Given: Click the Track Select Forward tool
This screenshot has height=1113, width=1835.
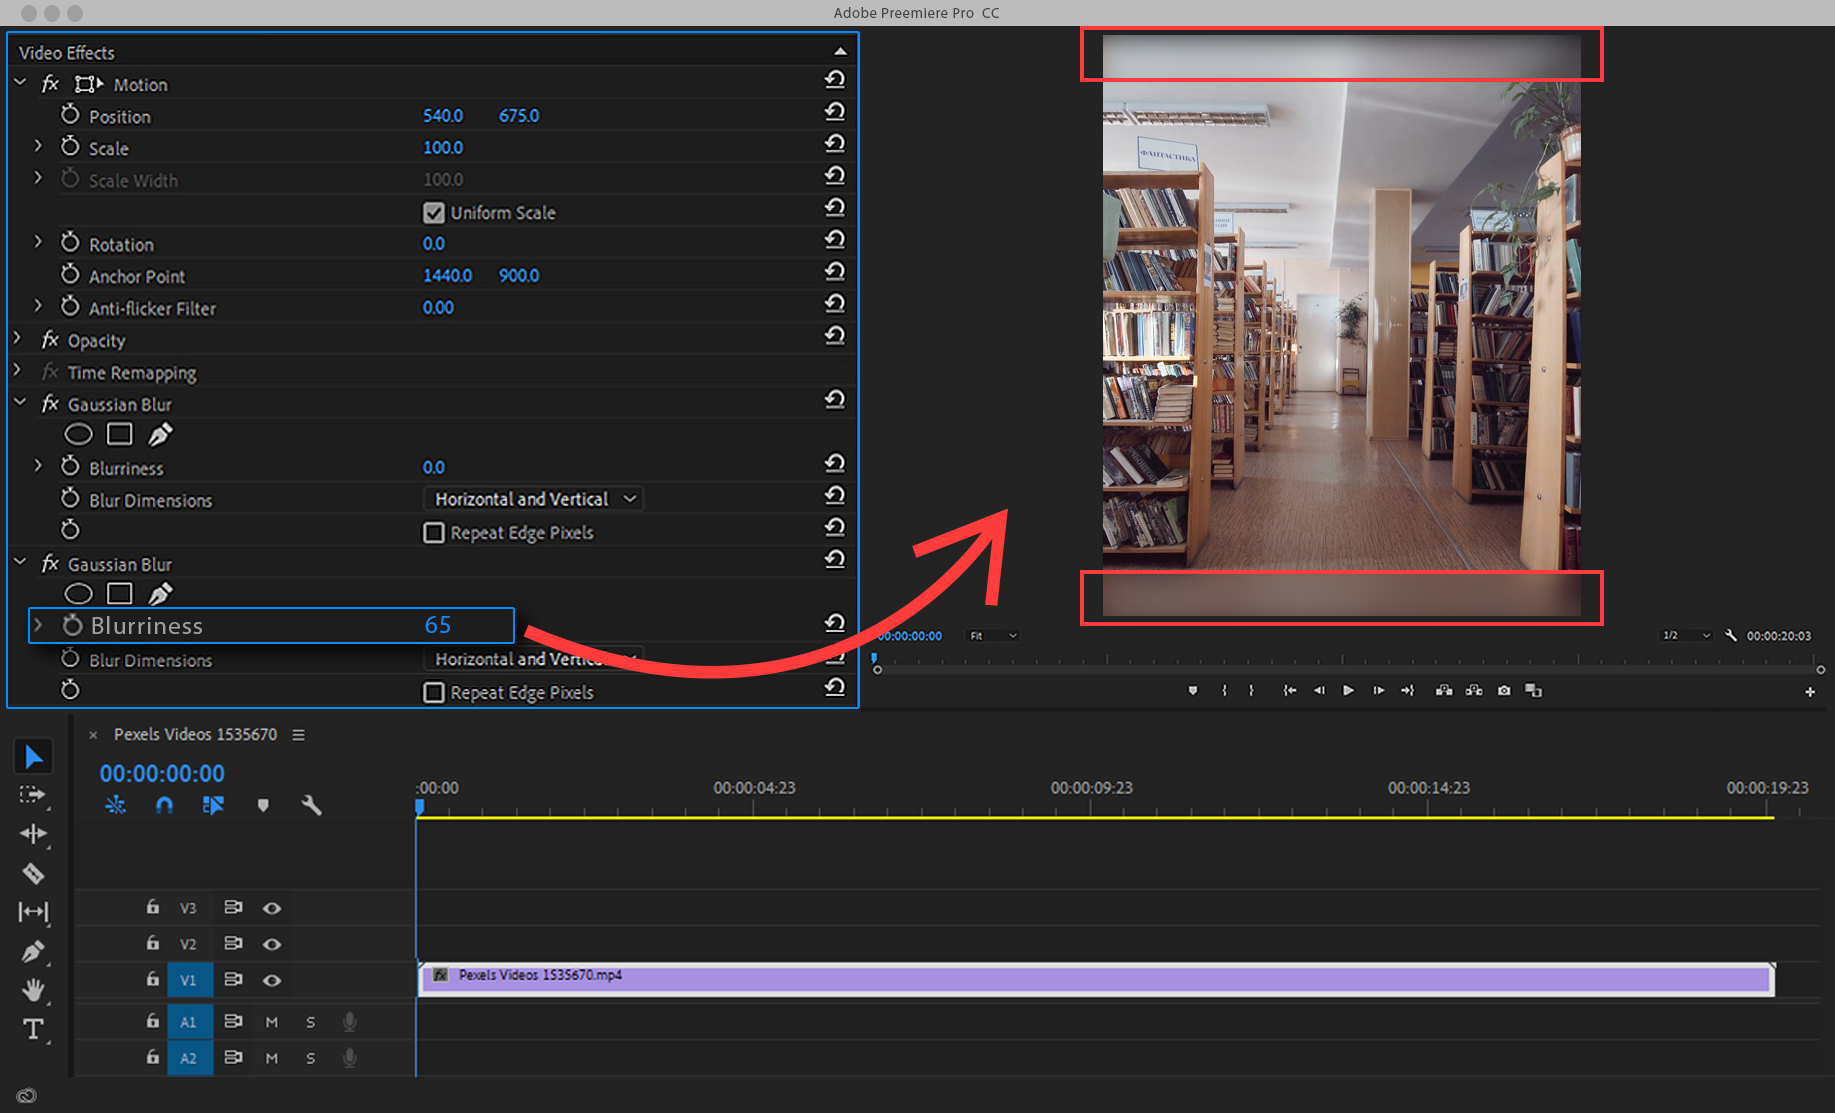Looking at the screenshot, I should click(x=33, y=795).
